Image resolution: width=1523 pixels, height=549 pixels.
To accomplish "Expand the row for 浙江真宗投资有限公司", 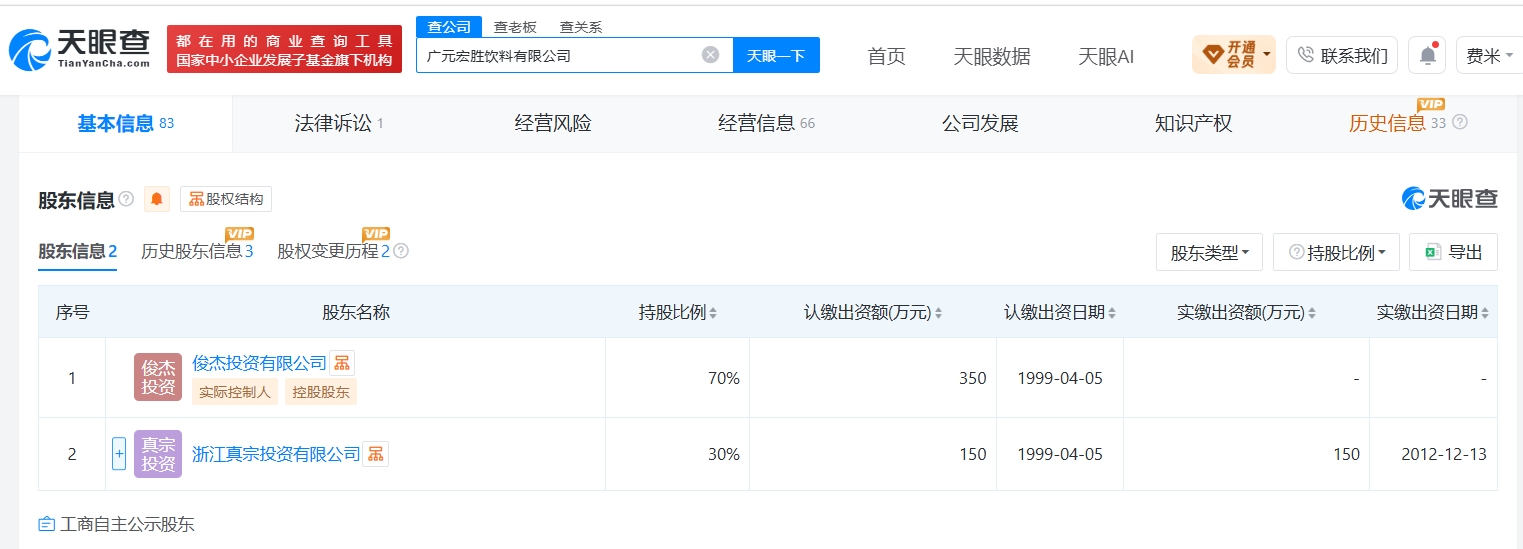I will coord(119,454).
